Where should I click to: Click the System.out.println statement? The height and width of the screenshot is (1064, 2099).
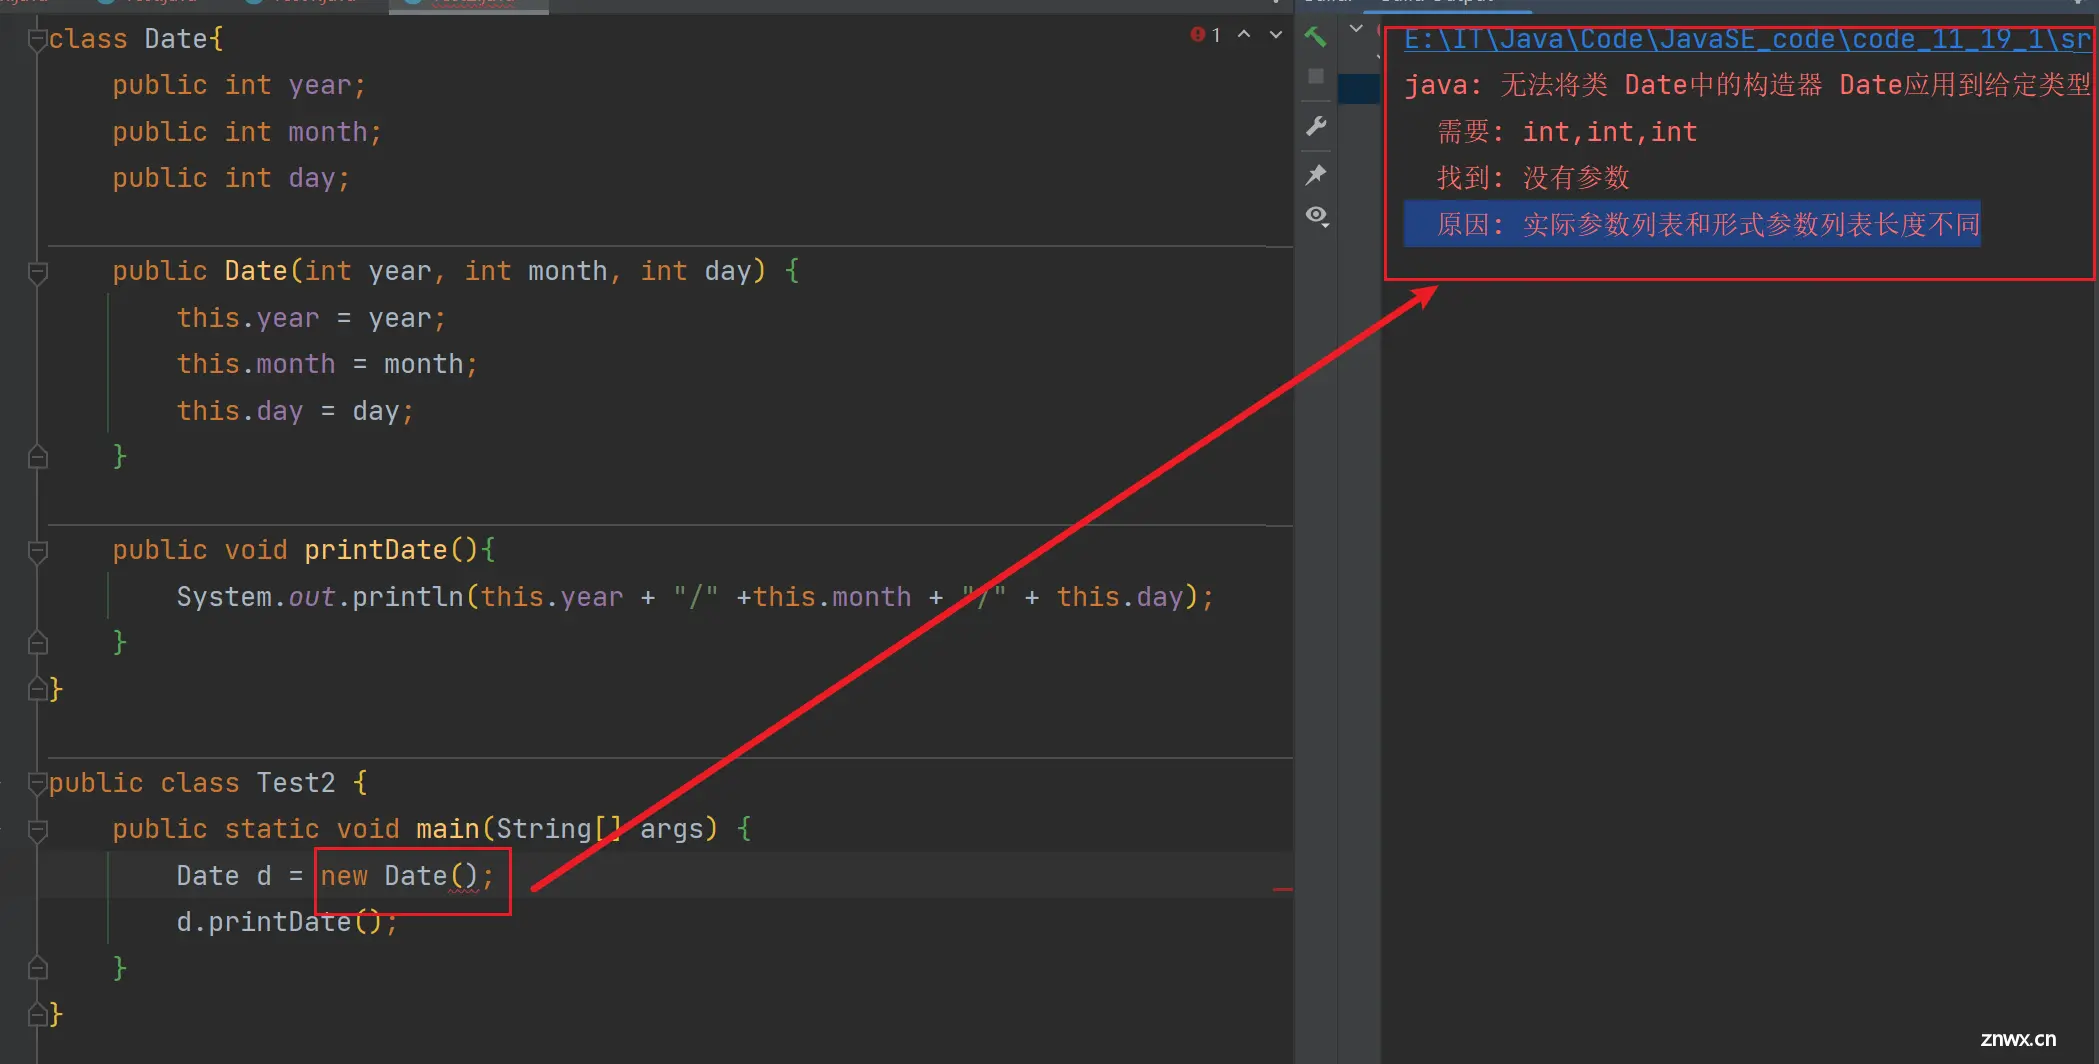pyautogui.click(x=695, y=597)
